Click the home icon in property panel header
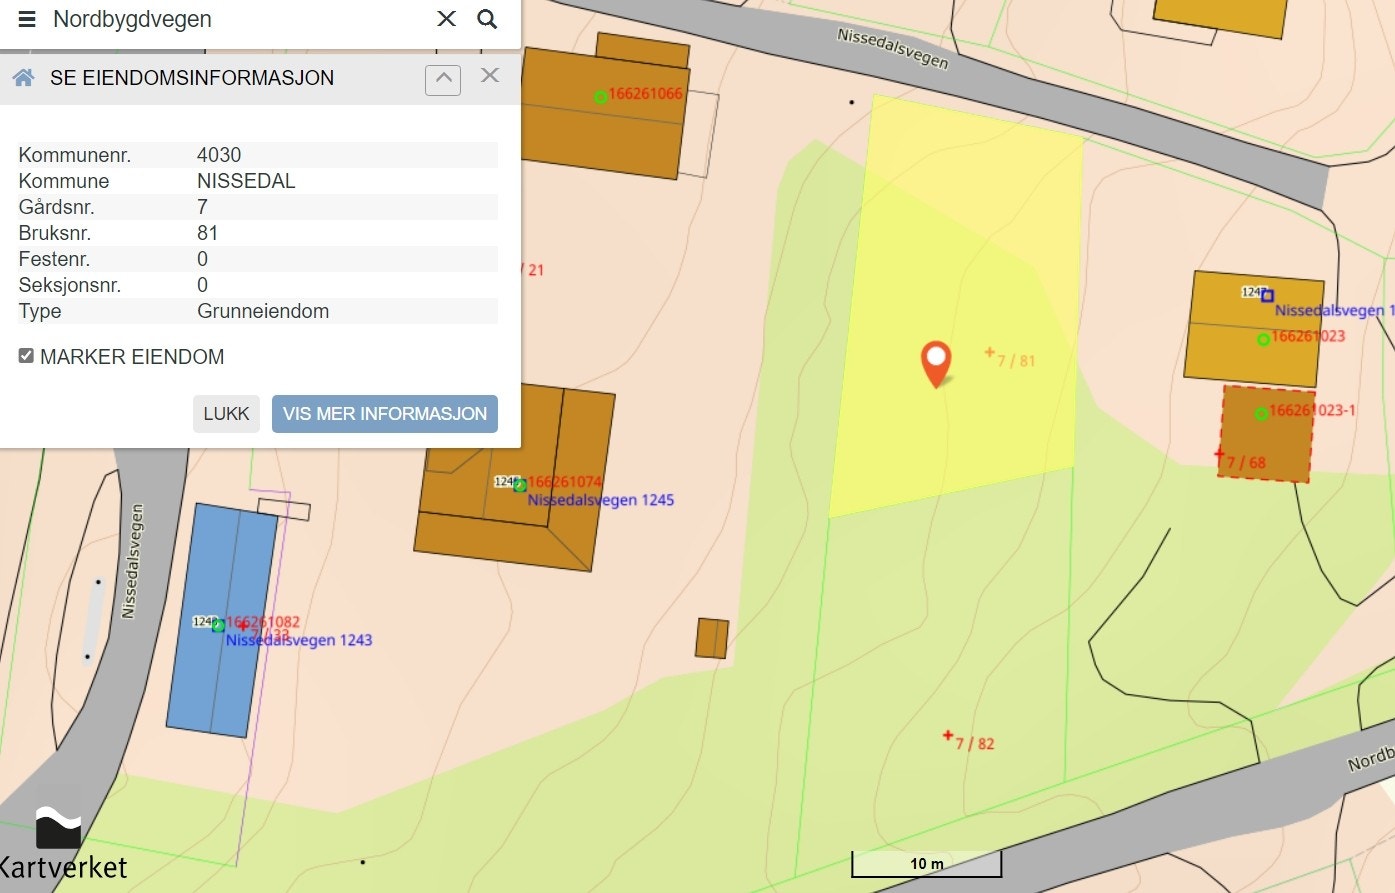The width and height of the screenshot is (1395, 893). coord(24,78)
